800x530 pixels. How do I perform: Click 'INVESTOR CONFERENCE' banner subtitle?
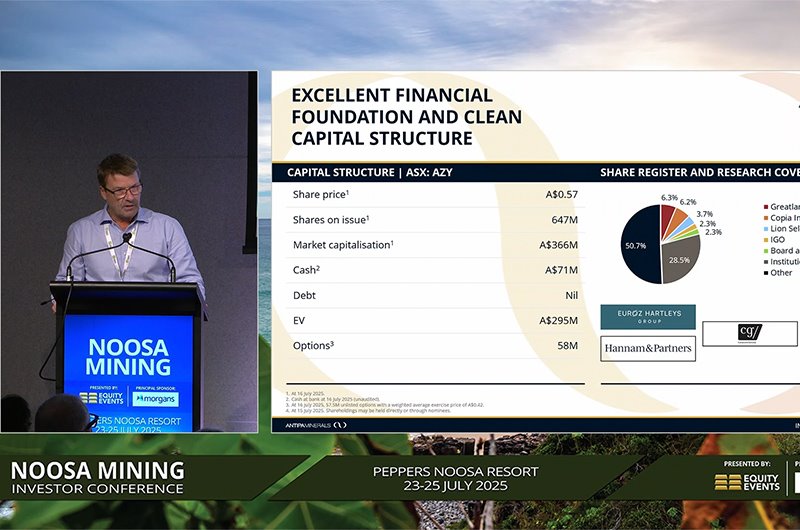click(97, 489)
